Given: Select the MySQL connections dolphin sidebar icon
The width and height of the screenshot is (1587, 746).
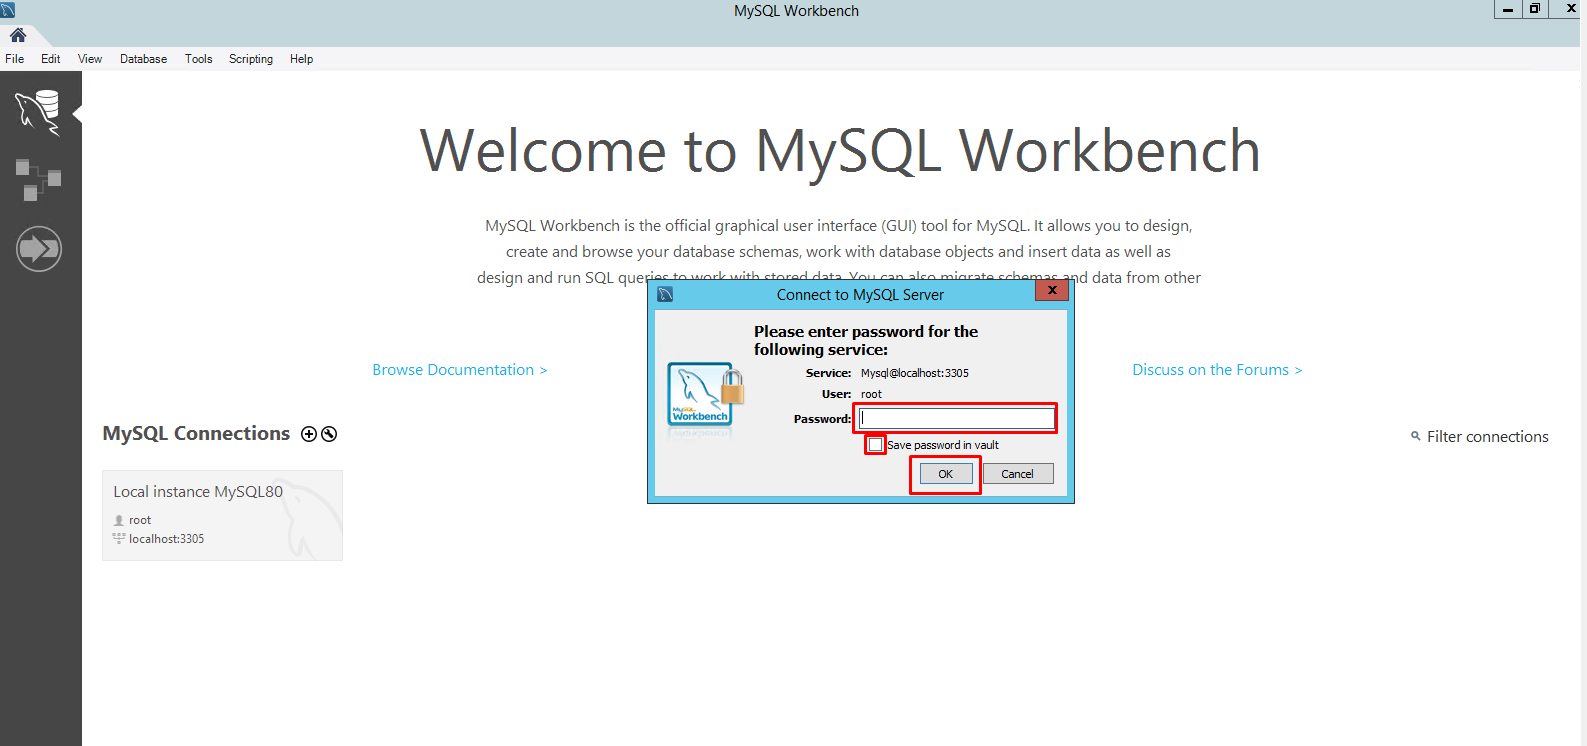Looking at the screenshot, I should point(38,112).
